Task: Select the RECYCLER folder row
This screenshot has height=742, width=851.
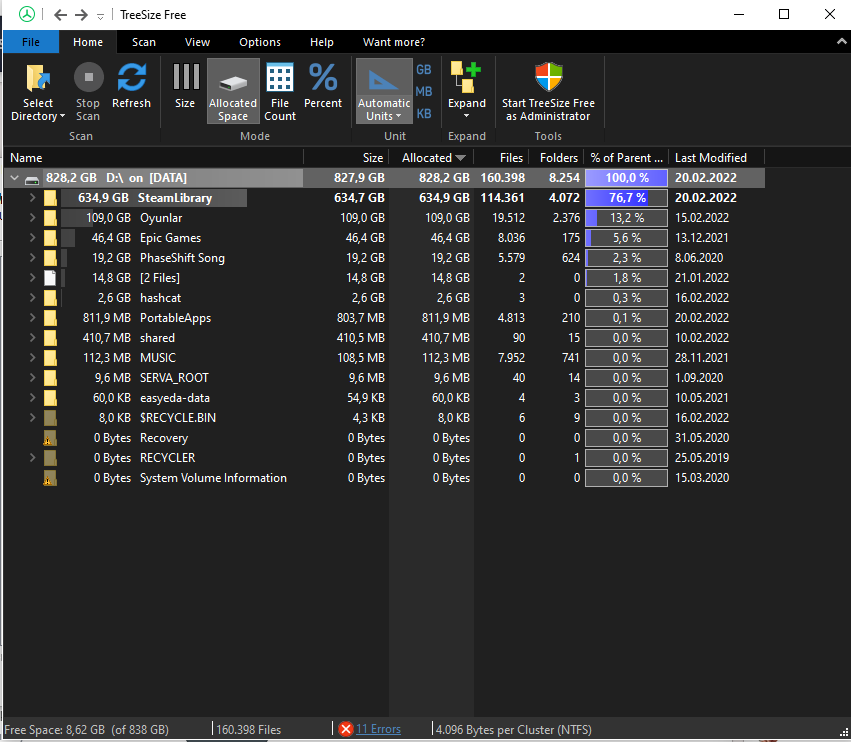Action: pos(385,458)
